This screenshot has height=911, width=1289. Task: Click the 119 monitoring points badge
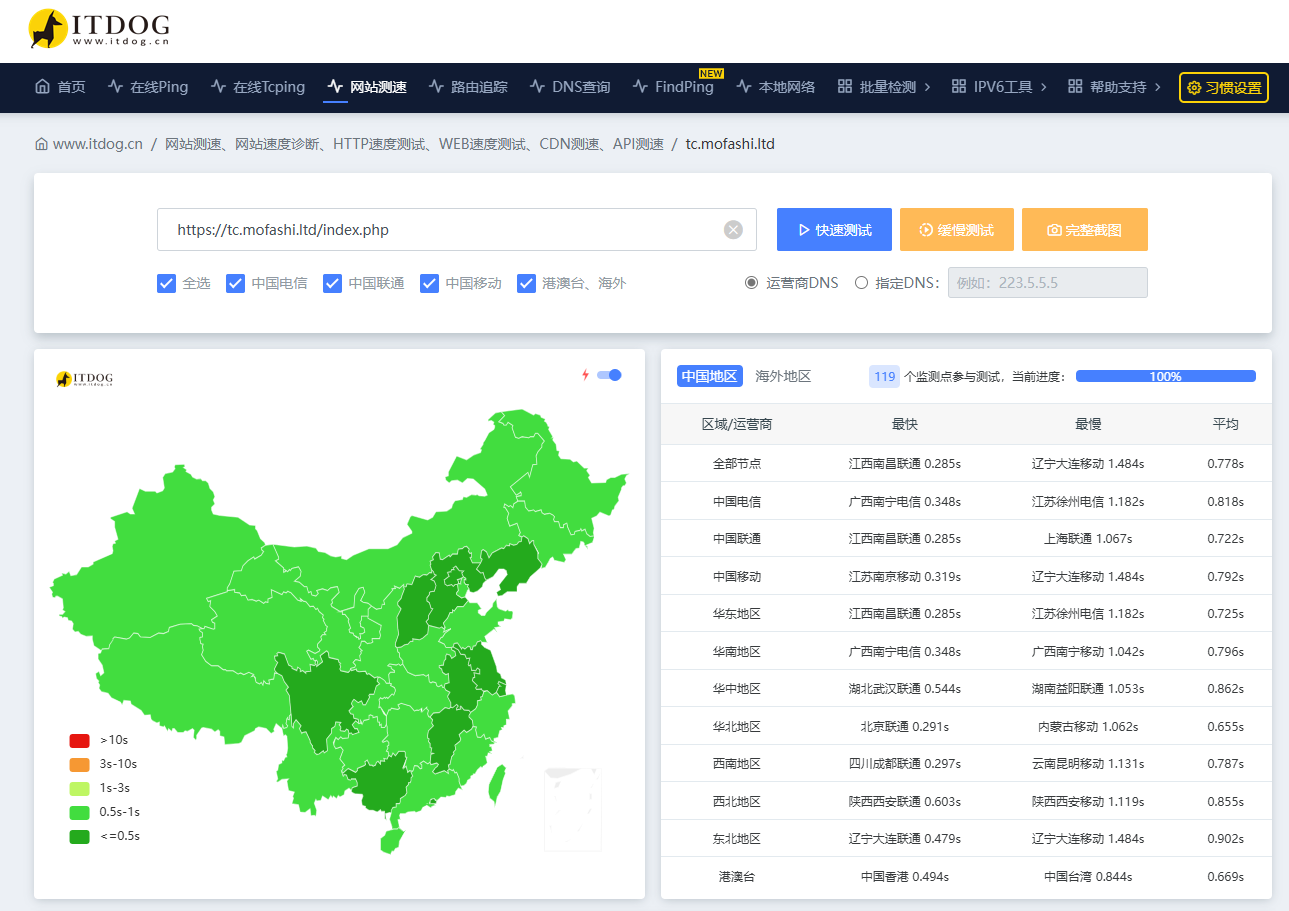coord(885,376)
